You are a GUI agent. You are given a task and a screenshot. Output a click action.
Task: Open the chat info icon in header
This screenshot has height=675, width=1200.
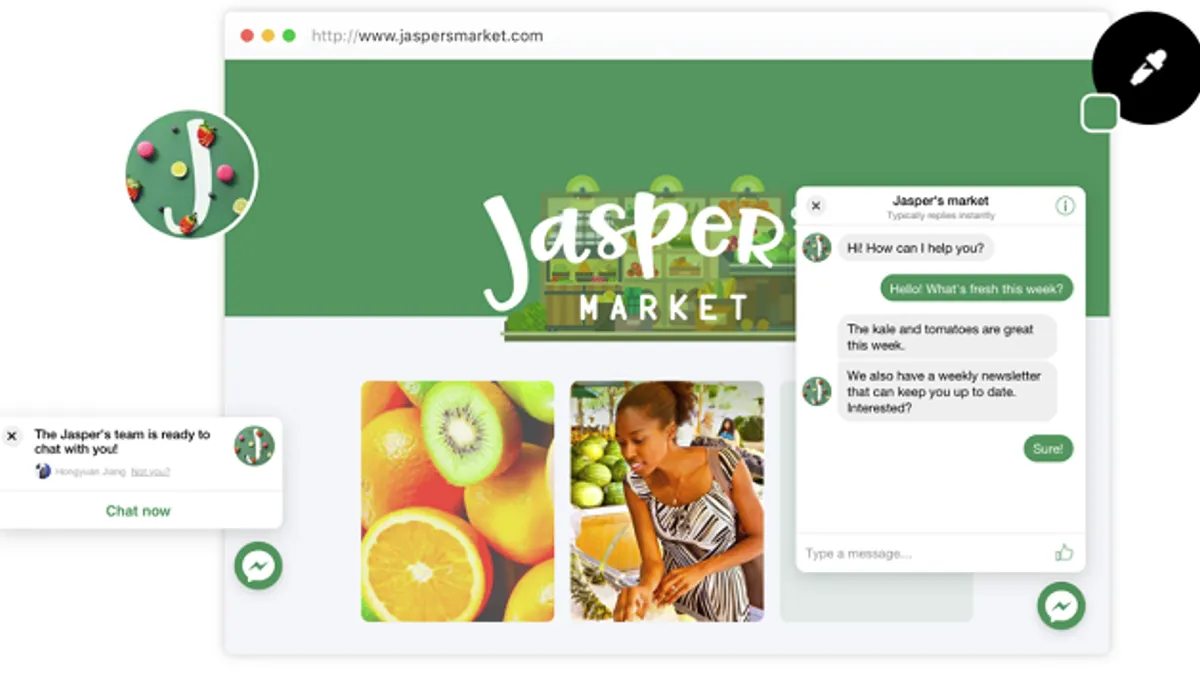[1065, 206]
